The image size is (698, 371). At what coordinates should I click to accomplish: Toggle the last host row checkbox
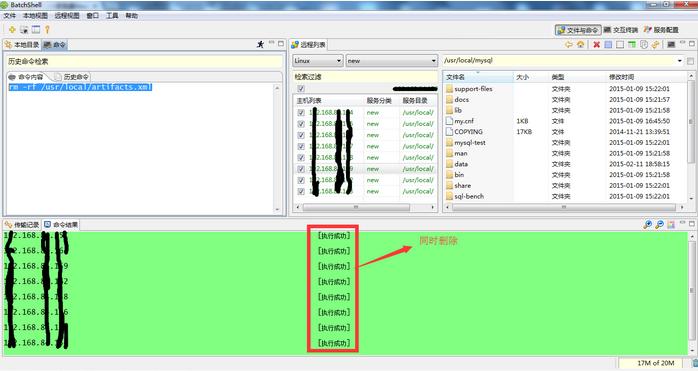pos(301,192)
